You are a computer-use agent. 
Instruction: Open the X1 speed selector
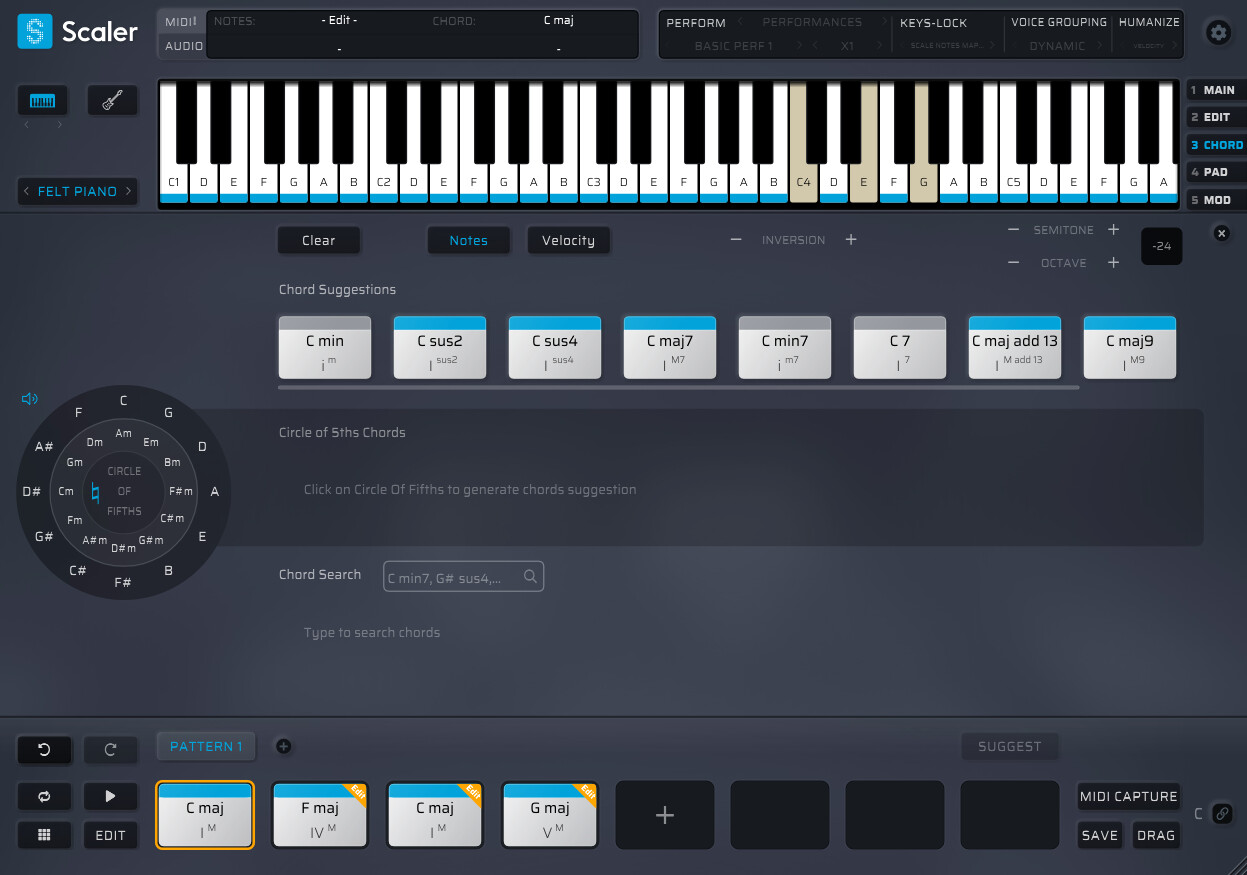pos(848,46)
